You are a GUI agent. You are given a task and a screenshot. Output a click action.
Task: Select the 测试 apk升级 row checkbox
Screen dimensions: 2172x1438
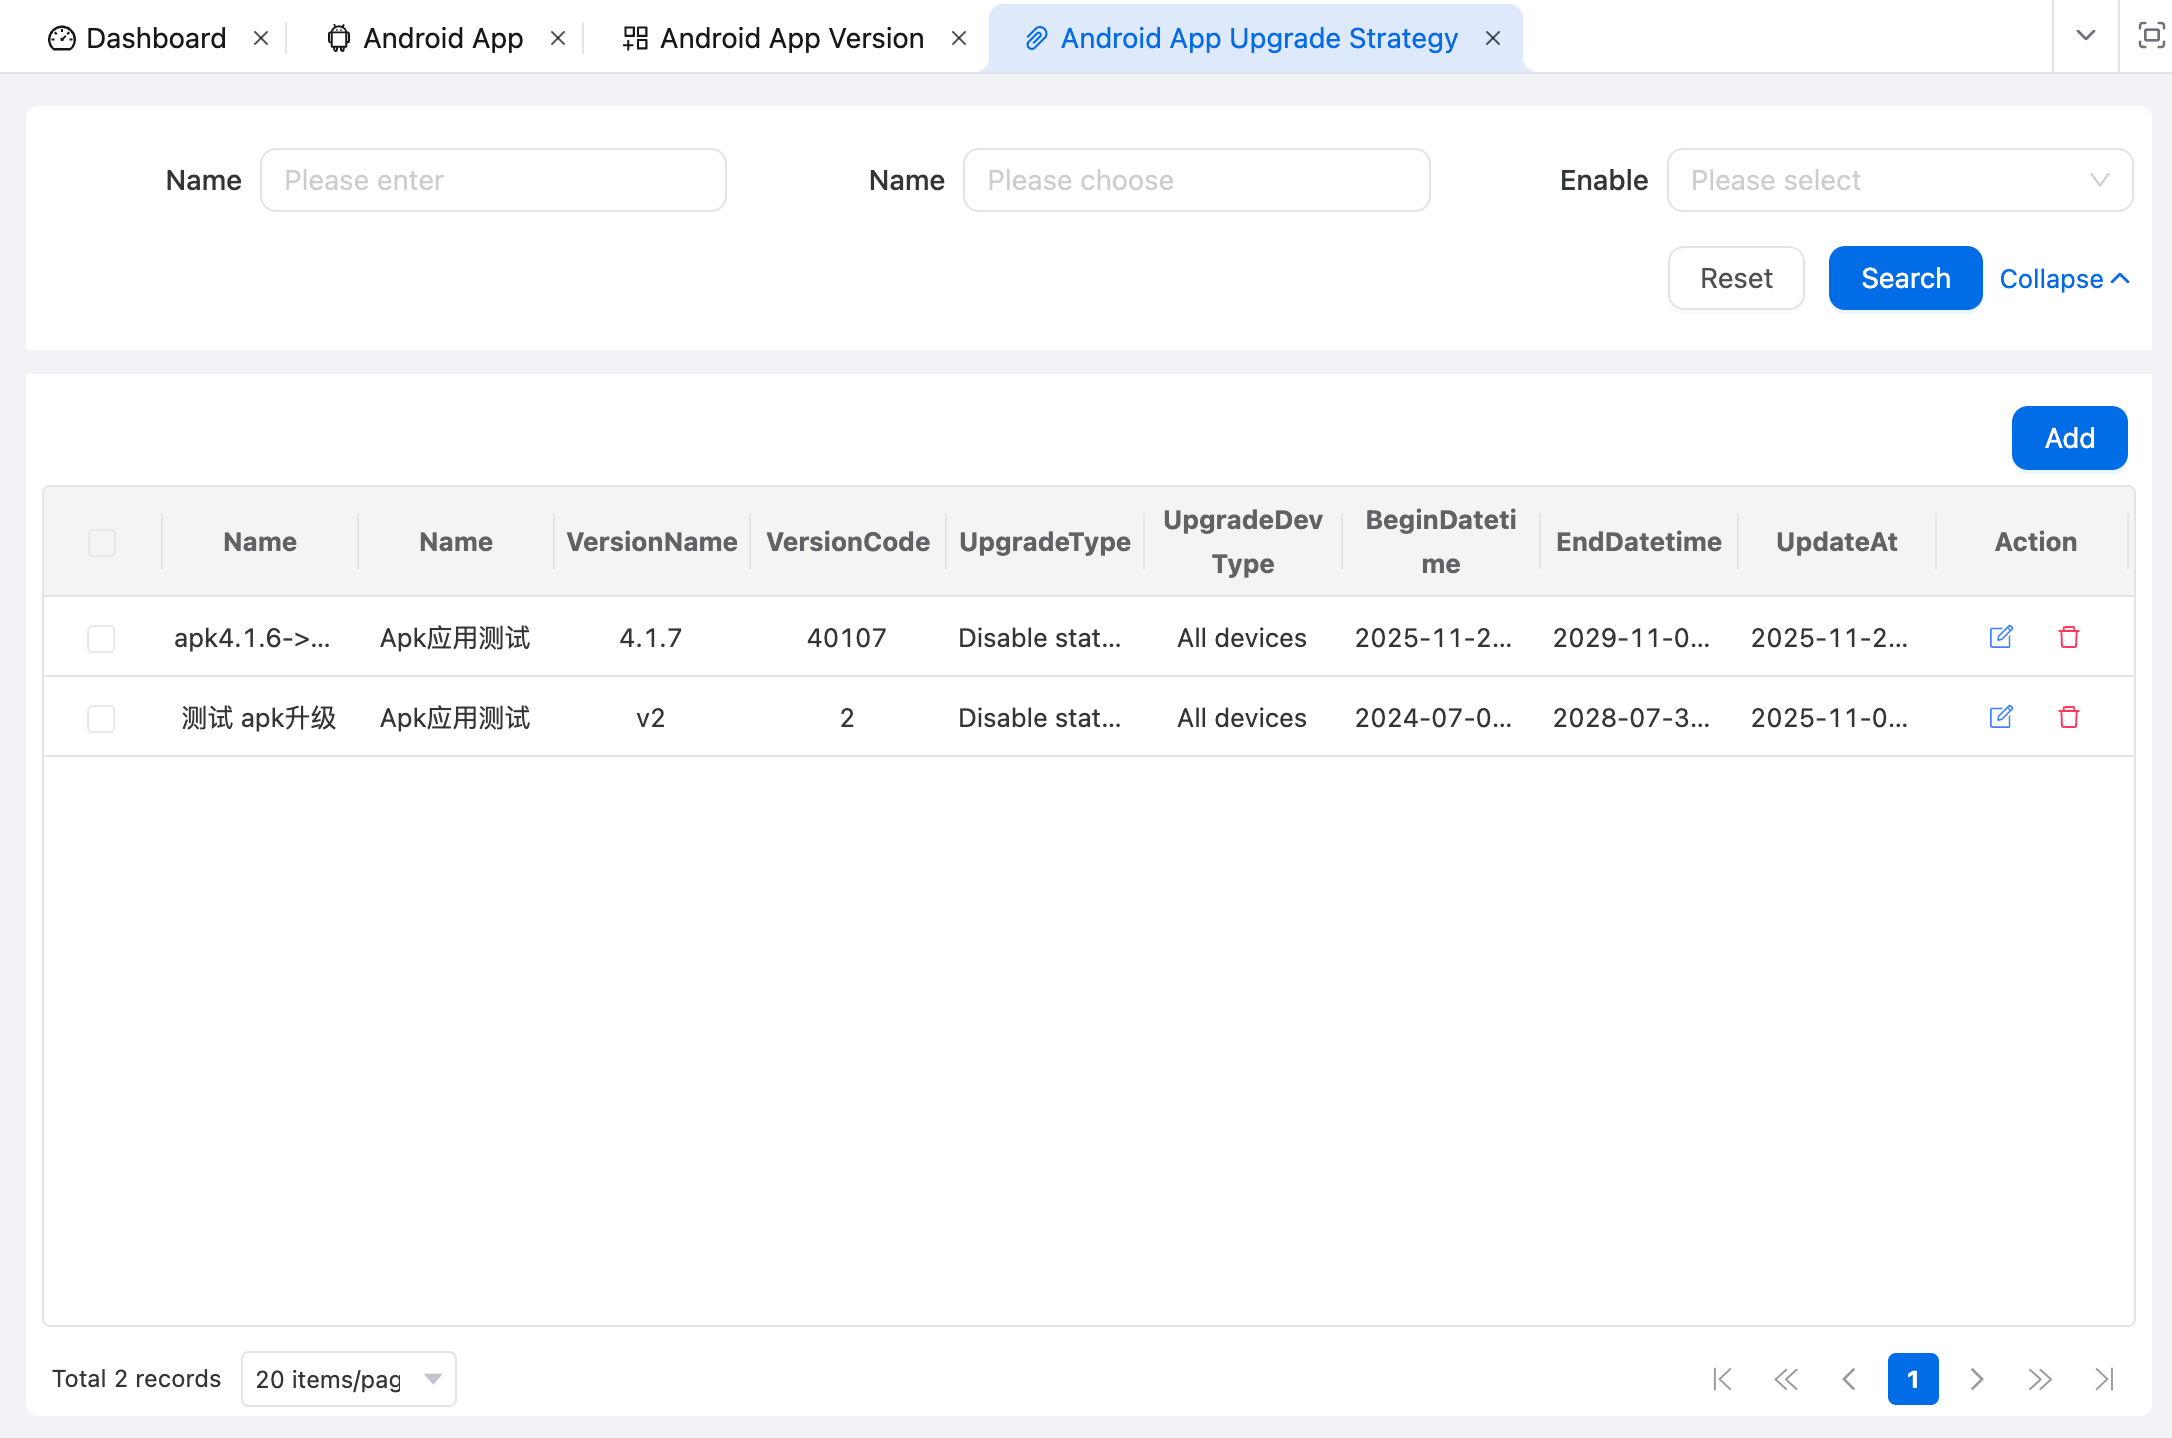tap(101, 718)
